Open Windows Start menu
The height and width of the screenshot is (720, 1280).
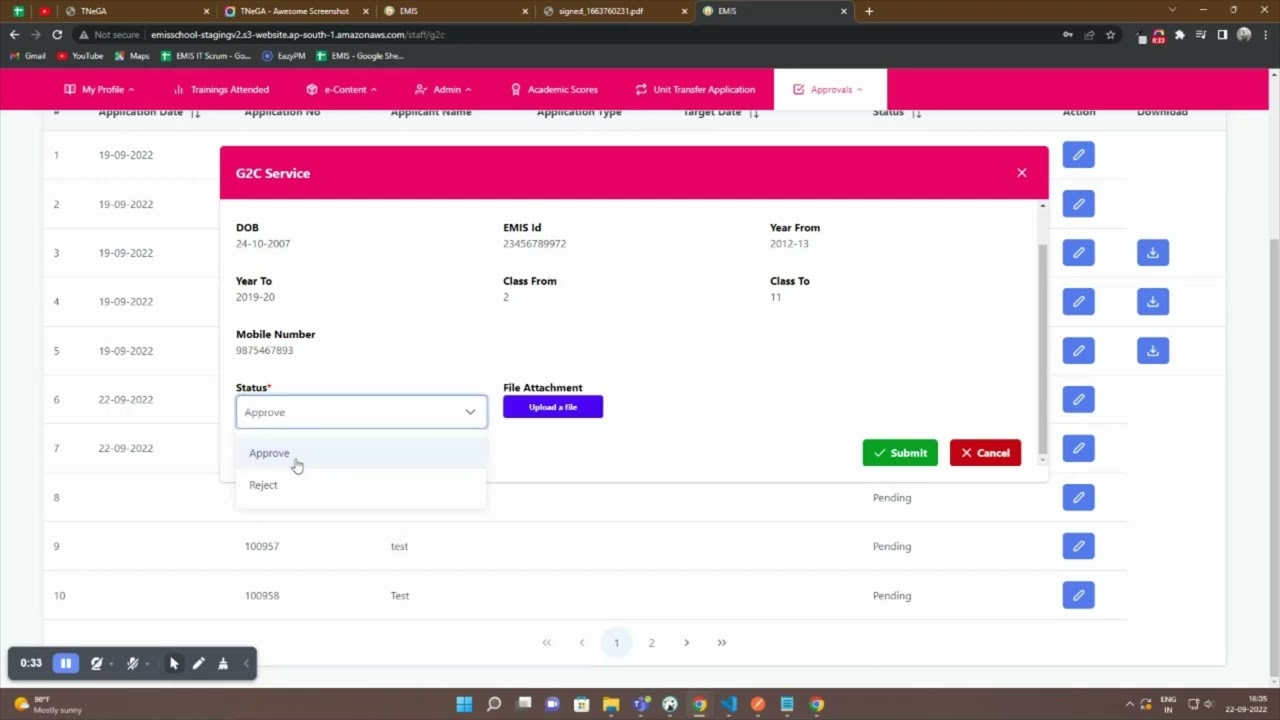464,704
